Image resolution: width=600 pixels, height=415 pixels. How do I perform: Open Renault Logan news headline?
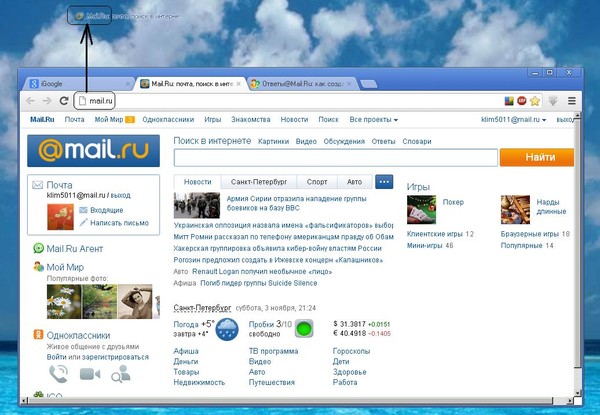coord(262,272)
